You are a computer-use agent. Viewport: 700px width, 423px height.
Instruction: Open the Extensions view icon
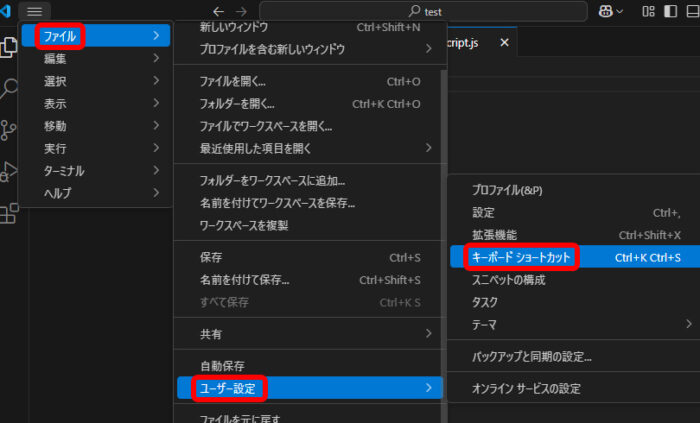point(10,212)
